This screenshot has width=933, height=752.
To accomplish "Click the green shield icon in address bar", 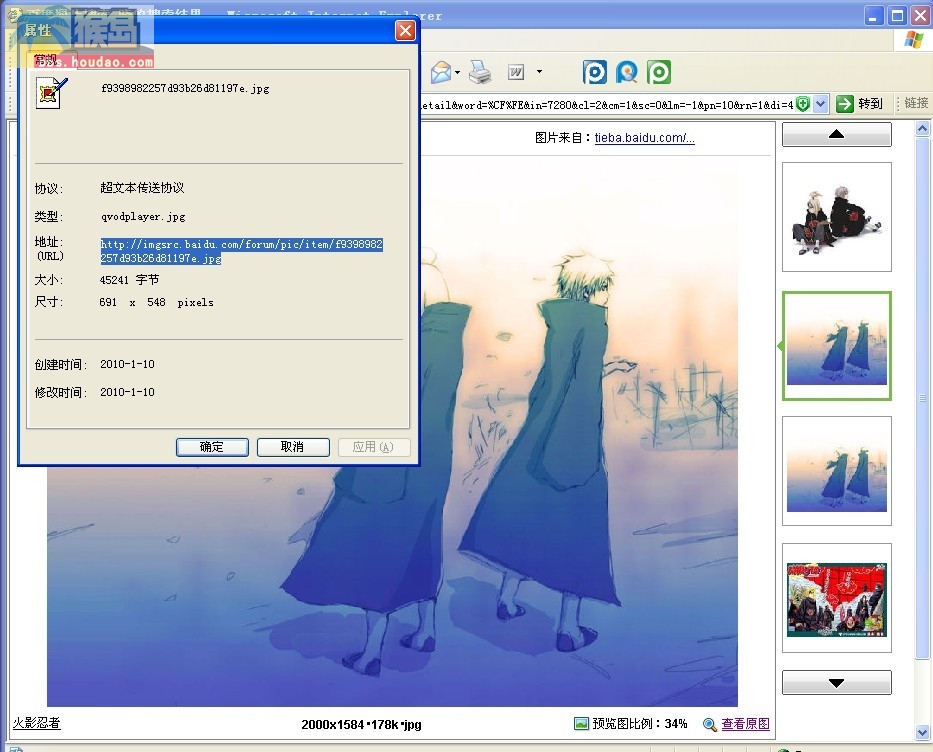I will 803,104.
